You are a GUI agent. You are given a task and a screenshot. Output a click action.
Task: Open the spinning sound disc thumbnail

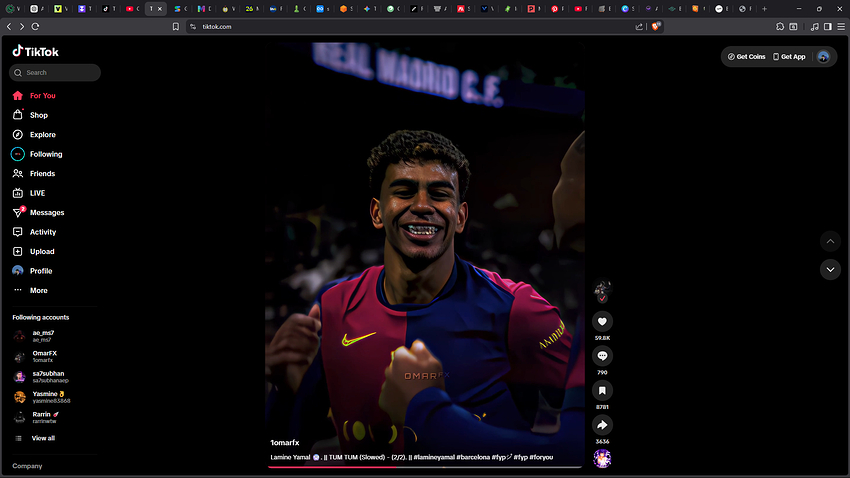pyautogui.click(x=602, y=458)
